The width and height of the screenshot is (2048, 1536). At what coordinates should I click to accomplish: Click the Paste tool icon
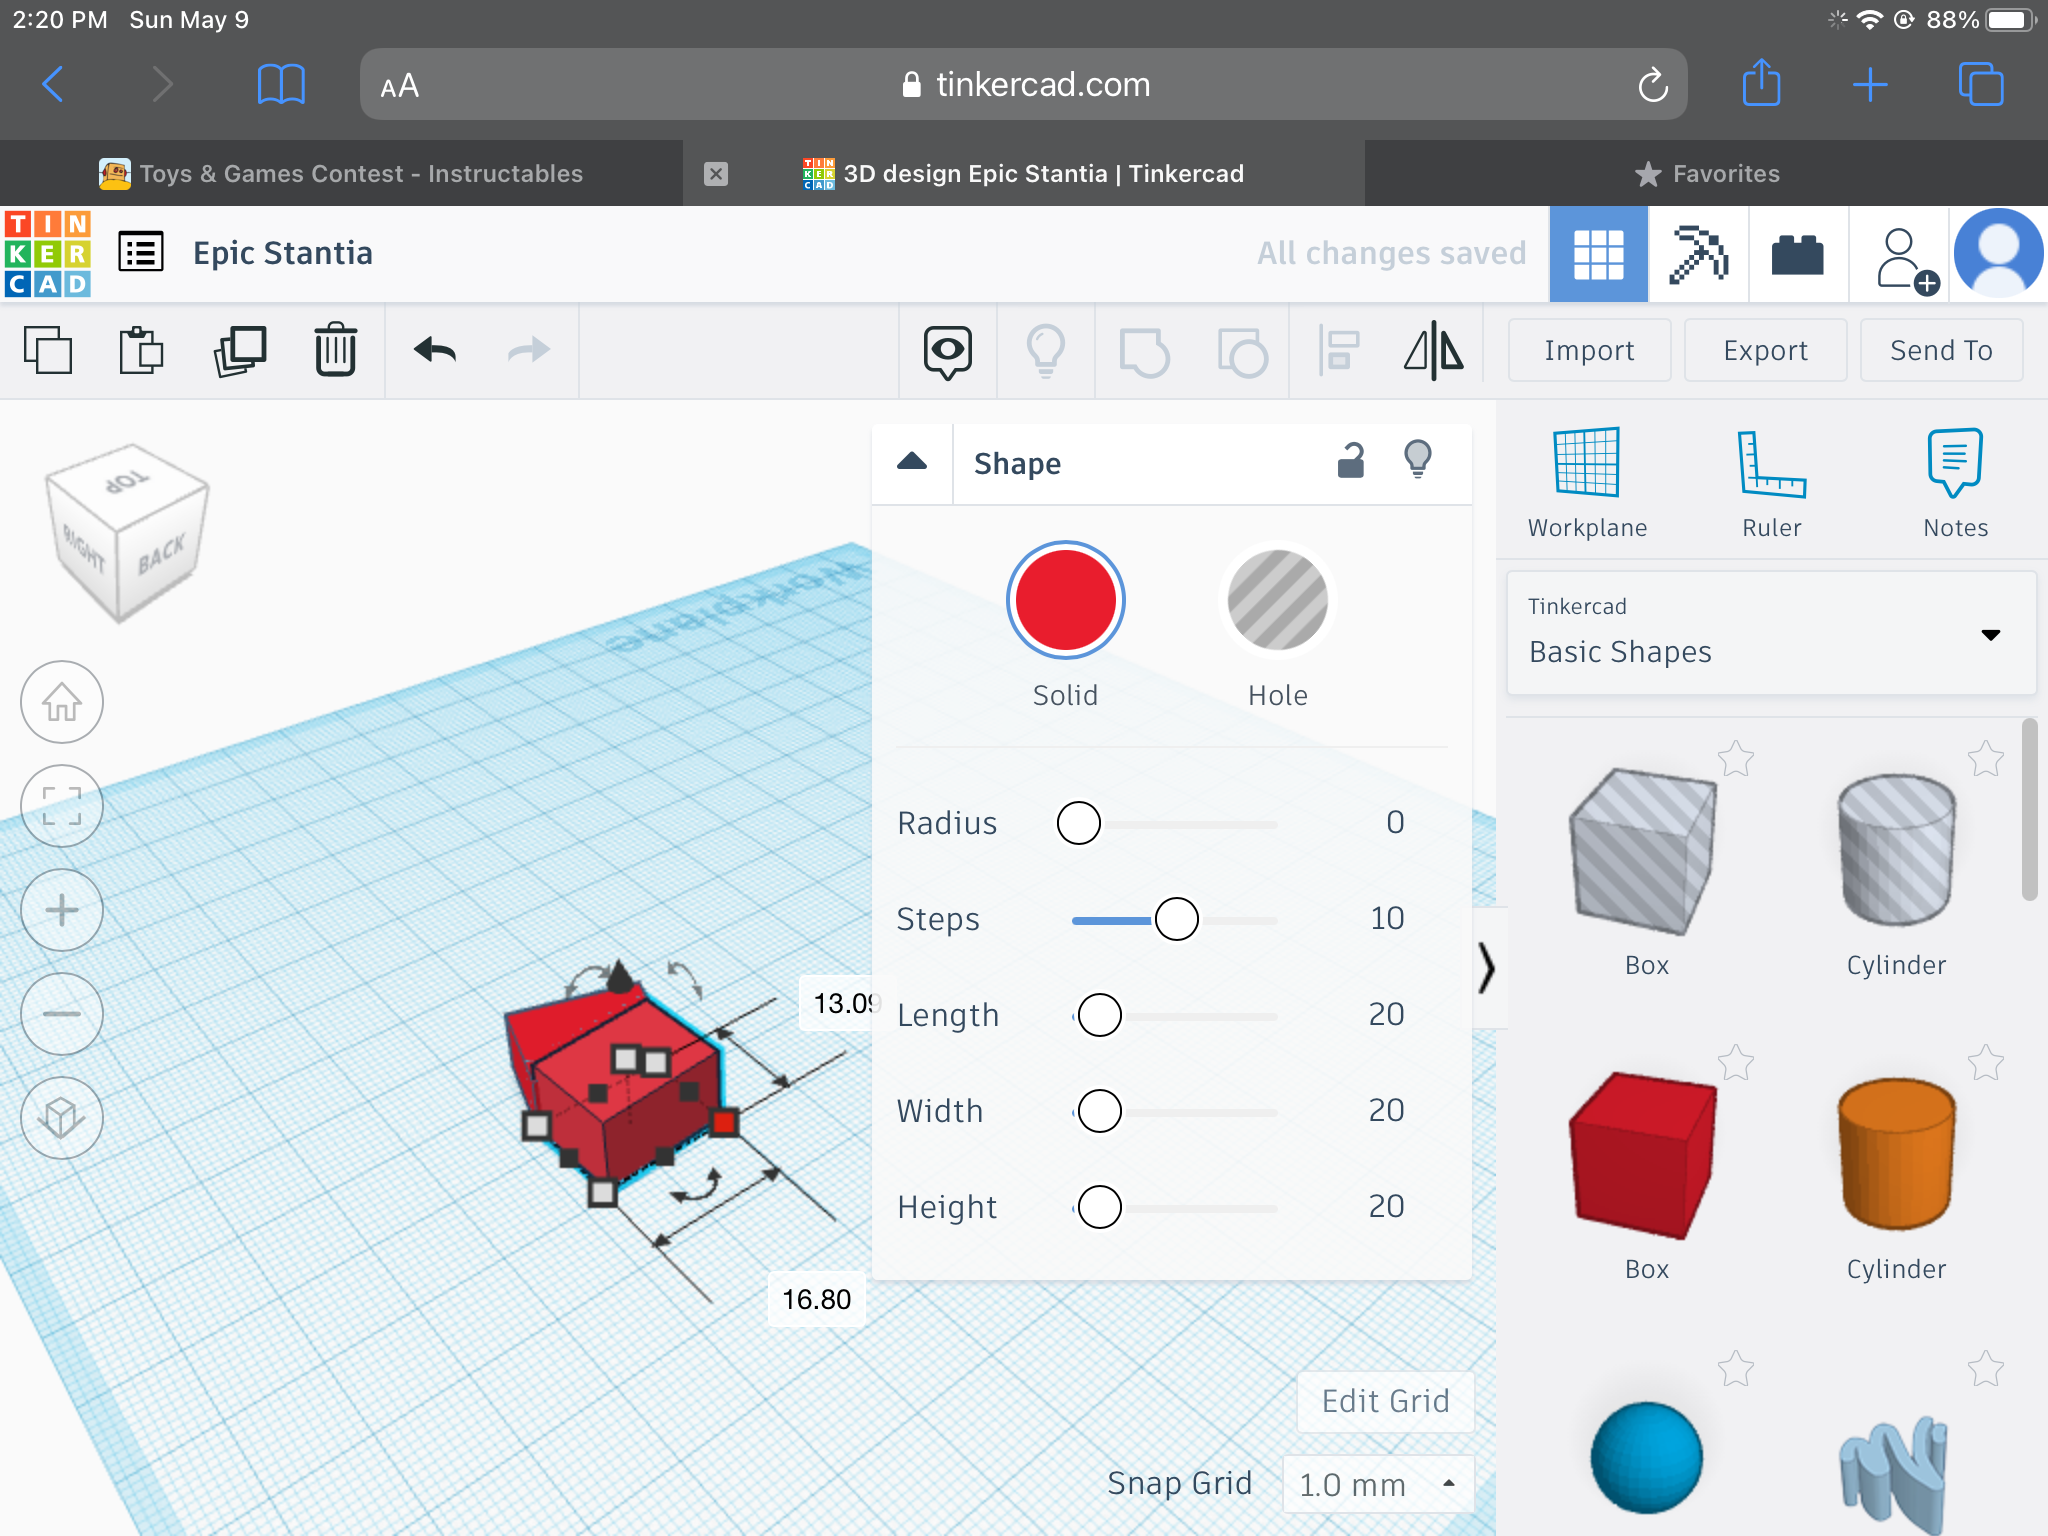pos(141,350)
